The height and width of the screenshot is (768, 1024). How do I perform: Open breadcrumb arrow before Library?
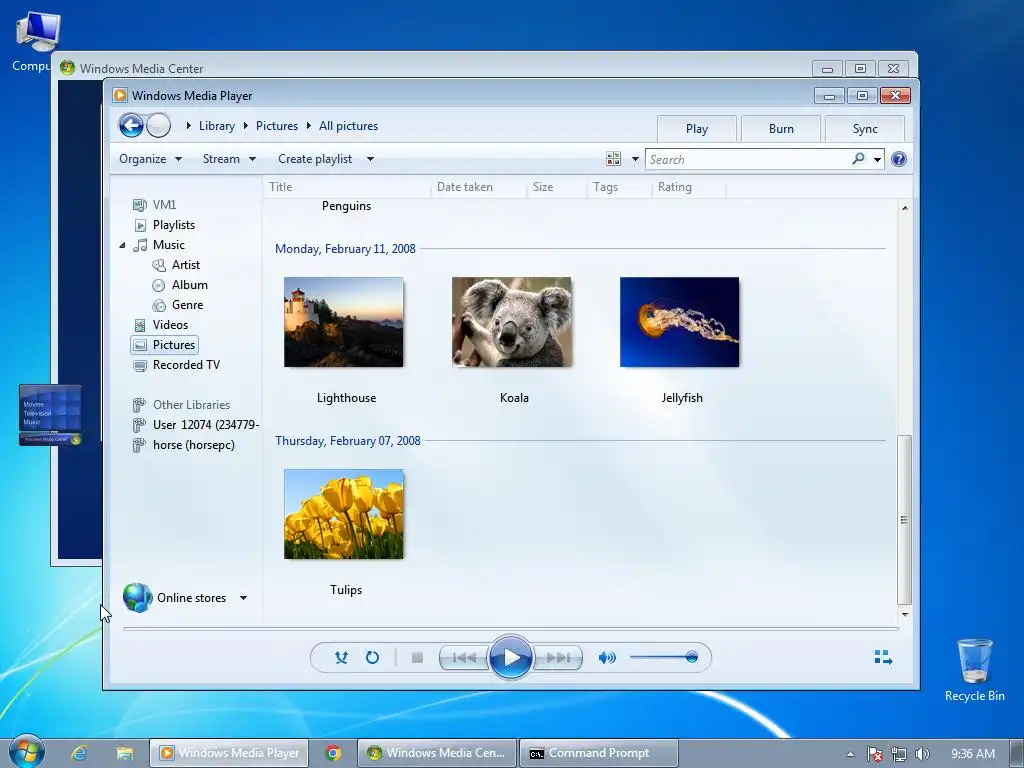(188, 125)
